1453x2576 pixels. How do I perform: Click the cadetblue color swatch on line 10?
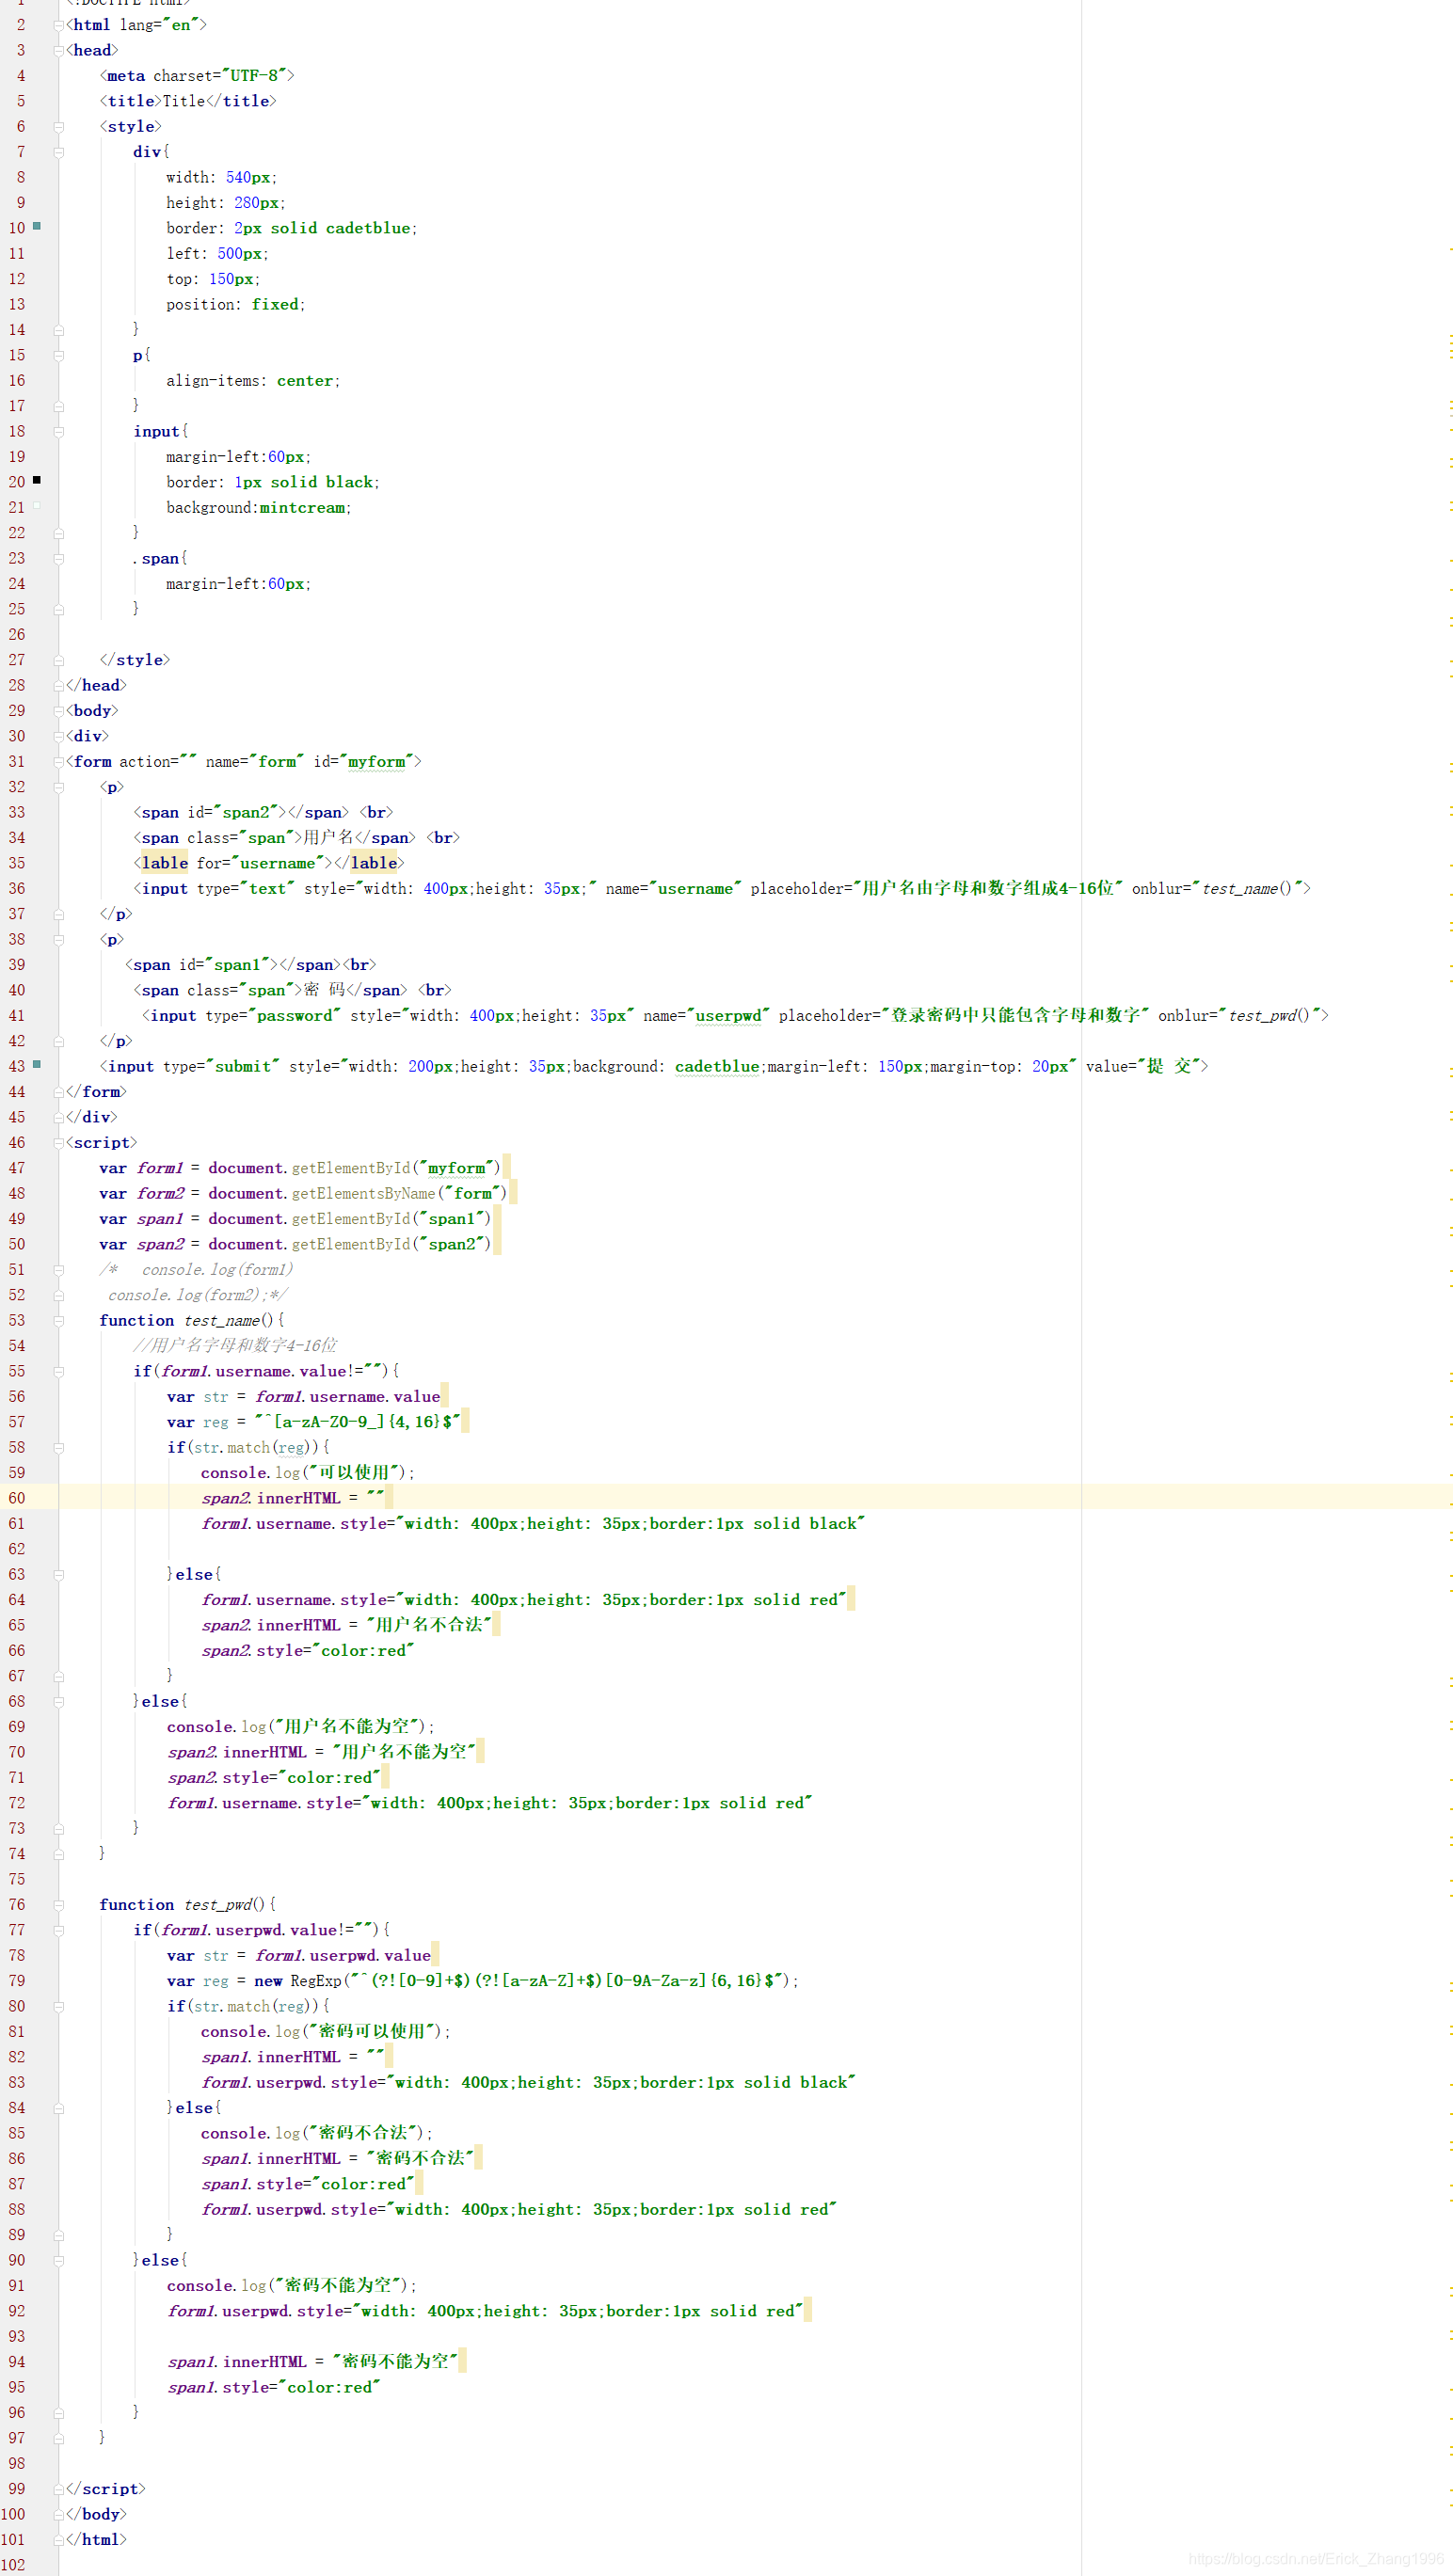click(37, 226)
